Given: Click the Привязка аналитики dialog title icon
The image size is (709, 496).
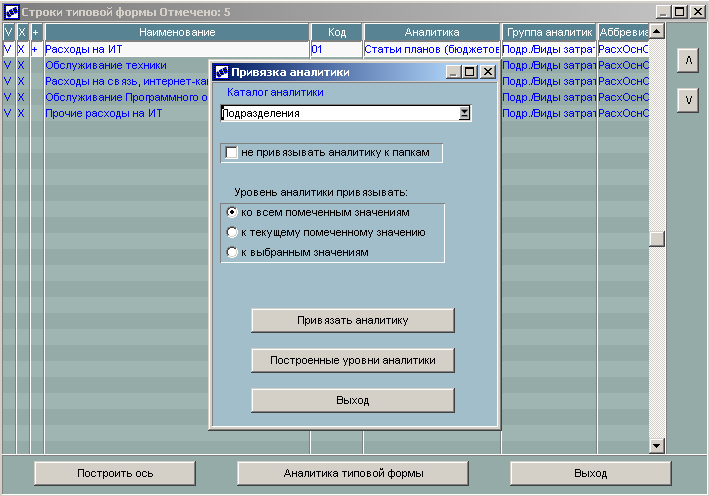Looking at the screenshot, I should 222,72.
